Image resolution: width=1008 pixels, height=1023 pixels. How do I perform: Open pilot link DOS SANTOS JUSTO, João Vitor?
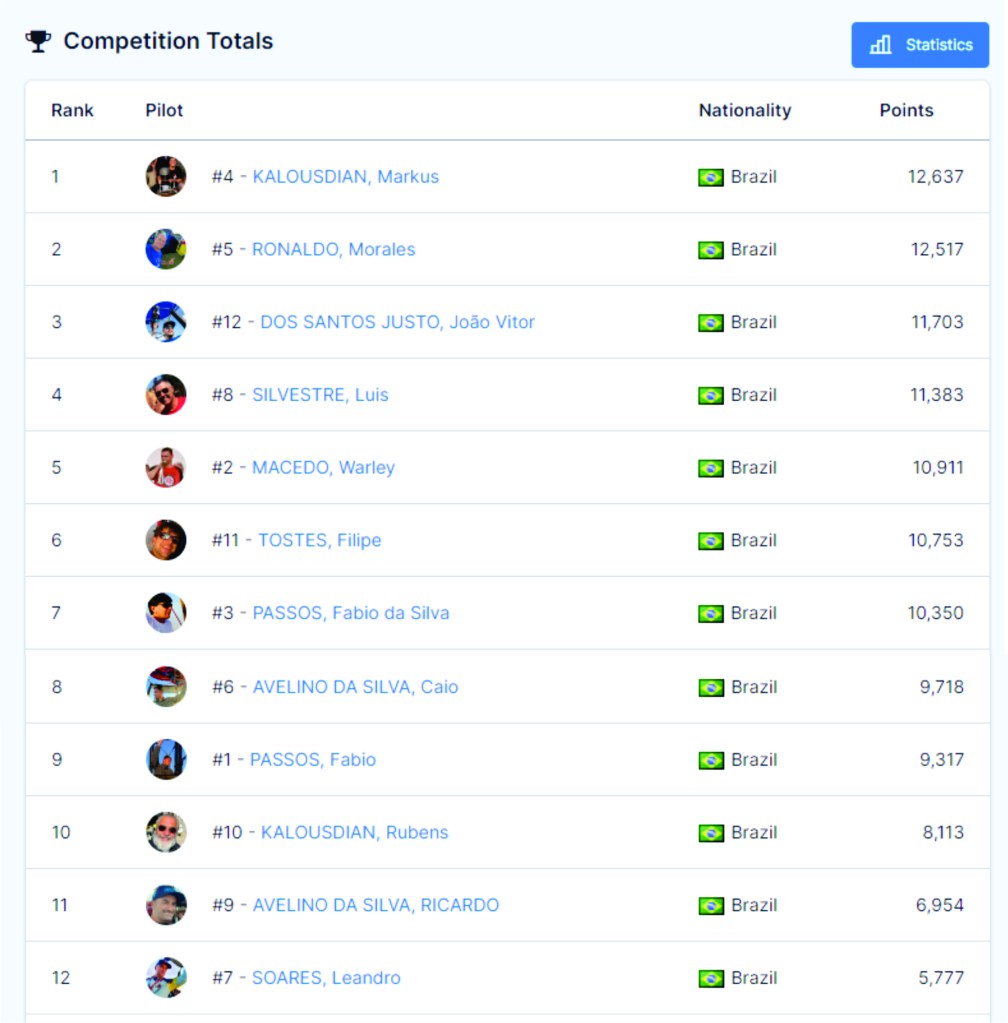click(x=397, y=322)
